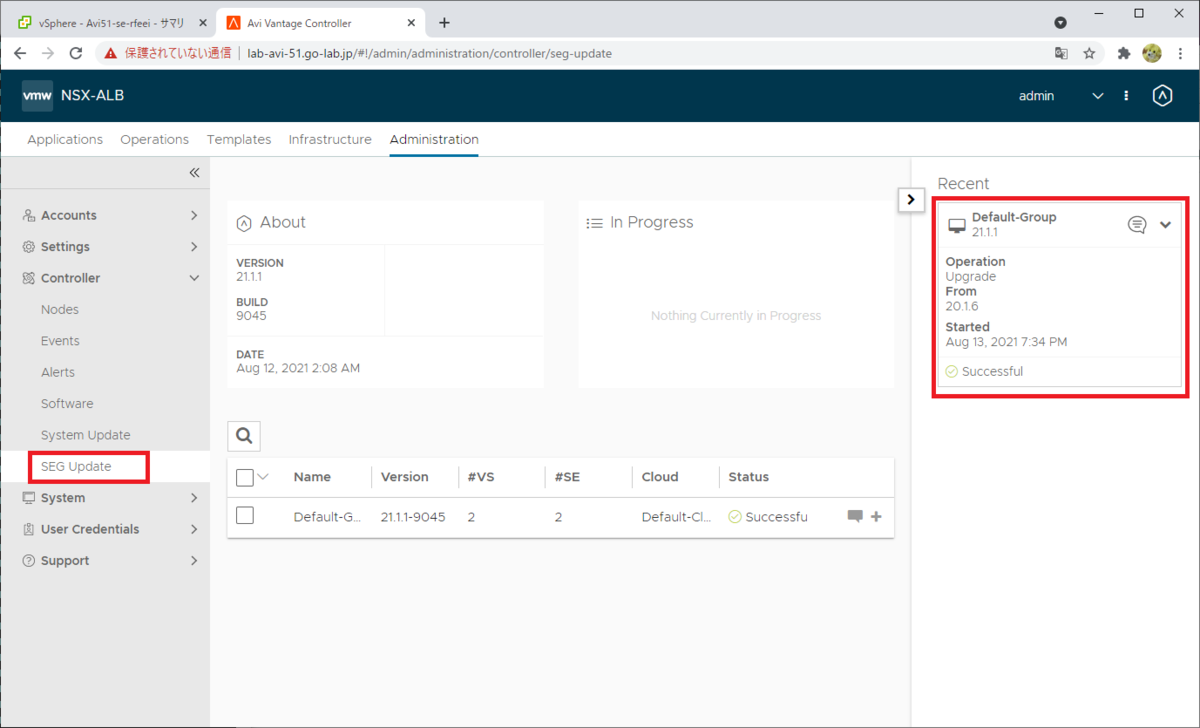Reload the page
Image resolution: width=1200 pixels, height=728 pixels.
click(x=76, y=53)
